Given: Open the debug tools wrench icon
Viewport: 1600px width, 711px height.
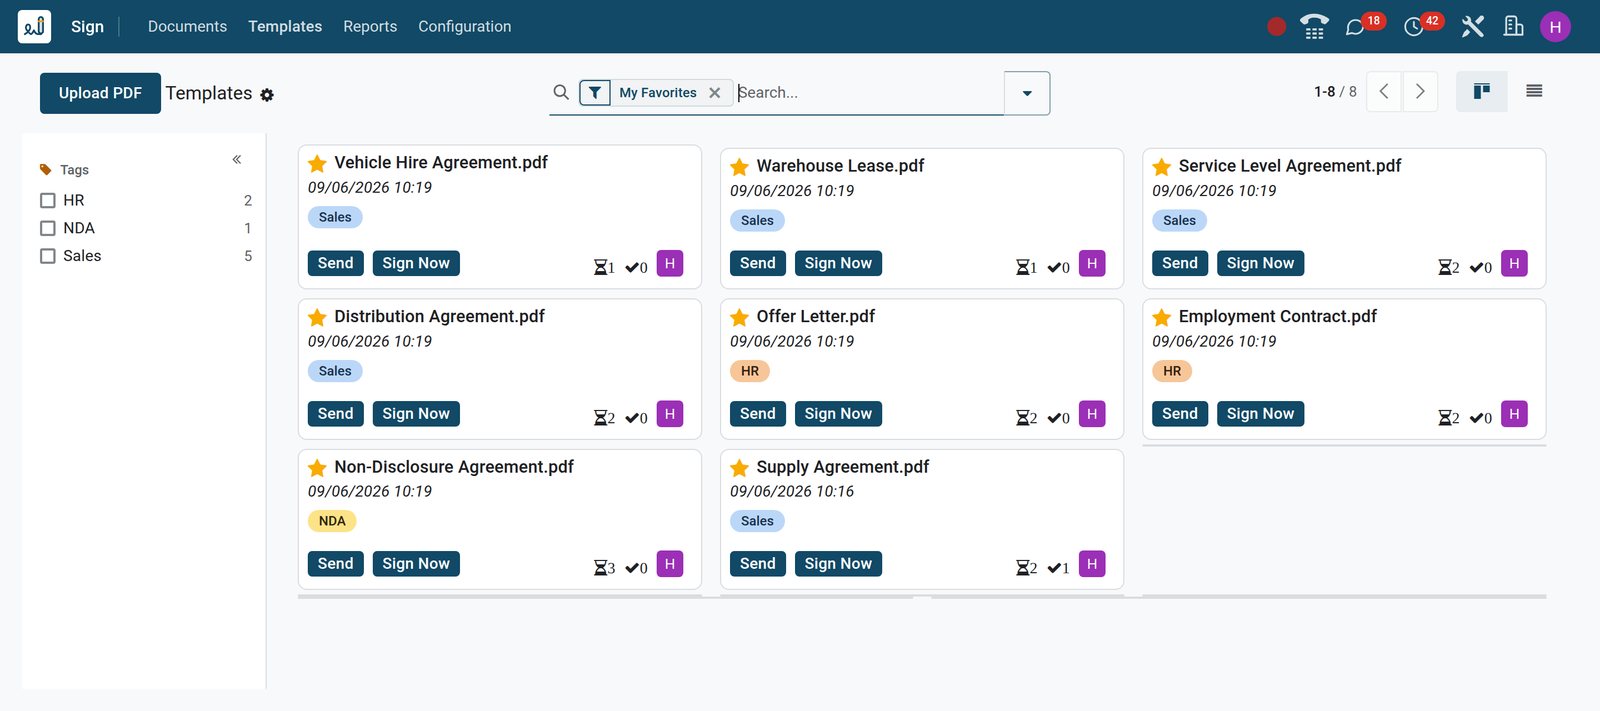Looking at the screenshot, I should 1472,27.
